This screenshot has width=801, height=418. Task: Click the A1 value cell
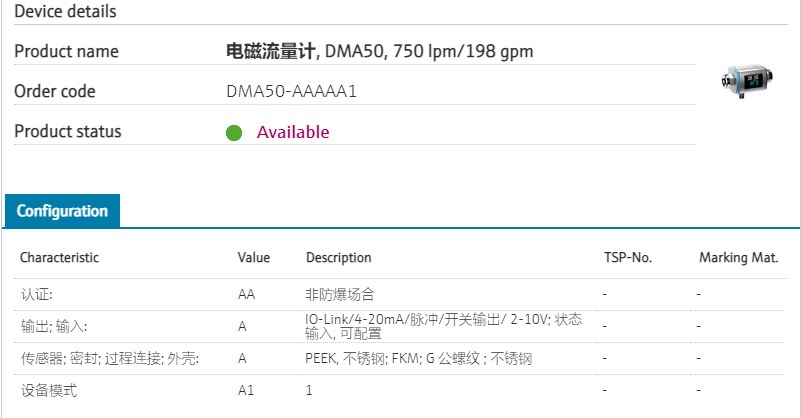(x=245, y=390)
